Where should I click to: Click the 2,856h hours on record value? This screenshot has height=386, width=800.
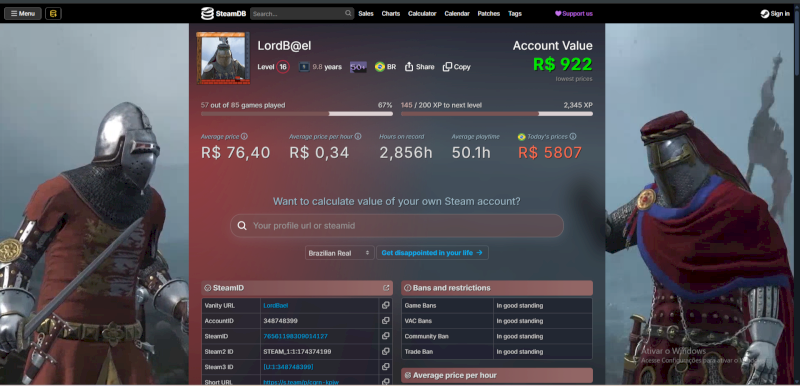tap(406, 152)
